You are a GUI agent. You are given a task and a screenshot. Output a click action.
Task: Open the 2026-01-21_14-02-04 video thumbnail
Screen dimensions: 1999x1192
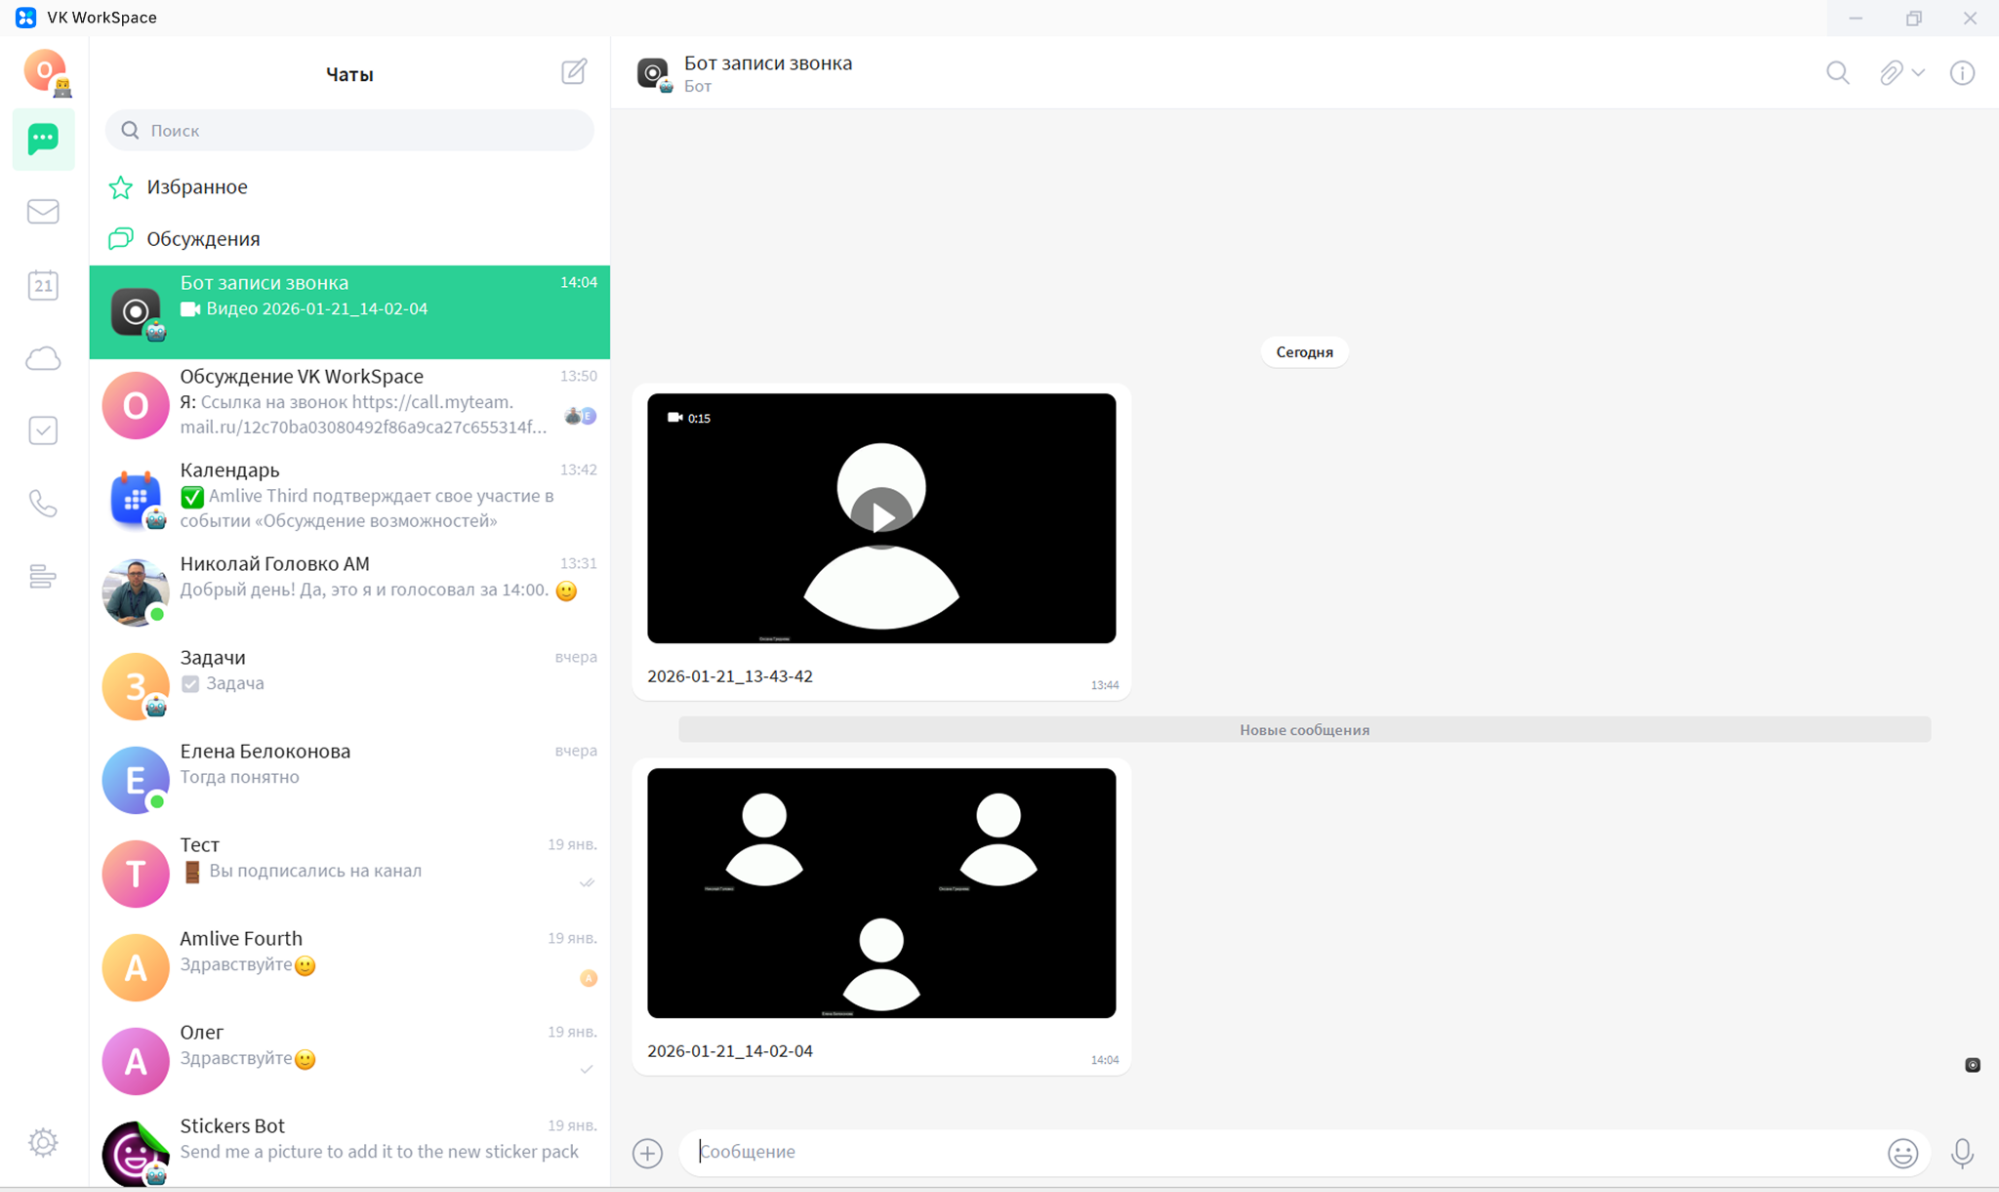coord(881,892)
